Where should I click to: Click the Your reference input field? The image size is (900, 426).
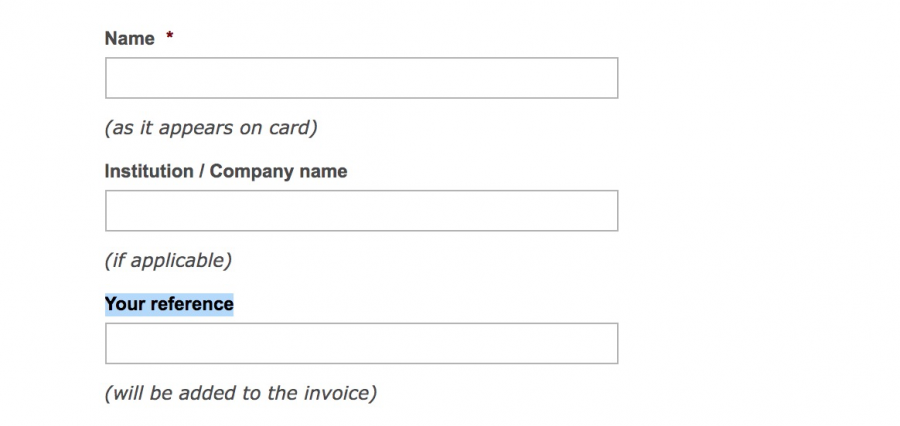coord(361,343)
